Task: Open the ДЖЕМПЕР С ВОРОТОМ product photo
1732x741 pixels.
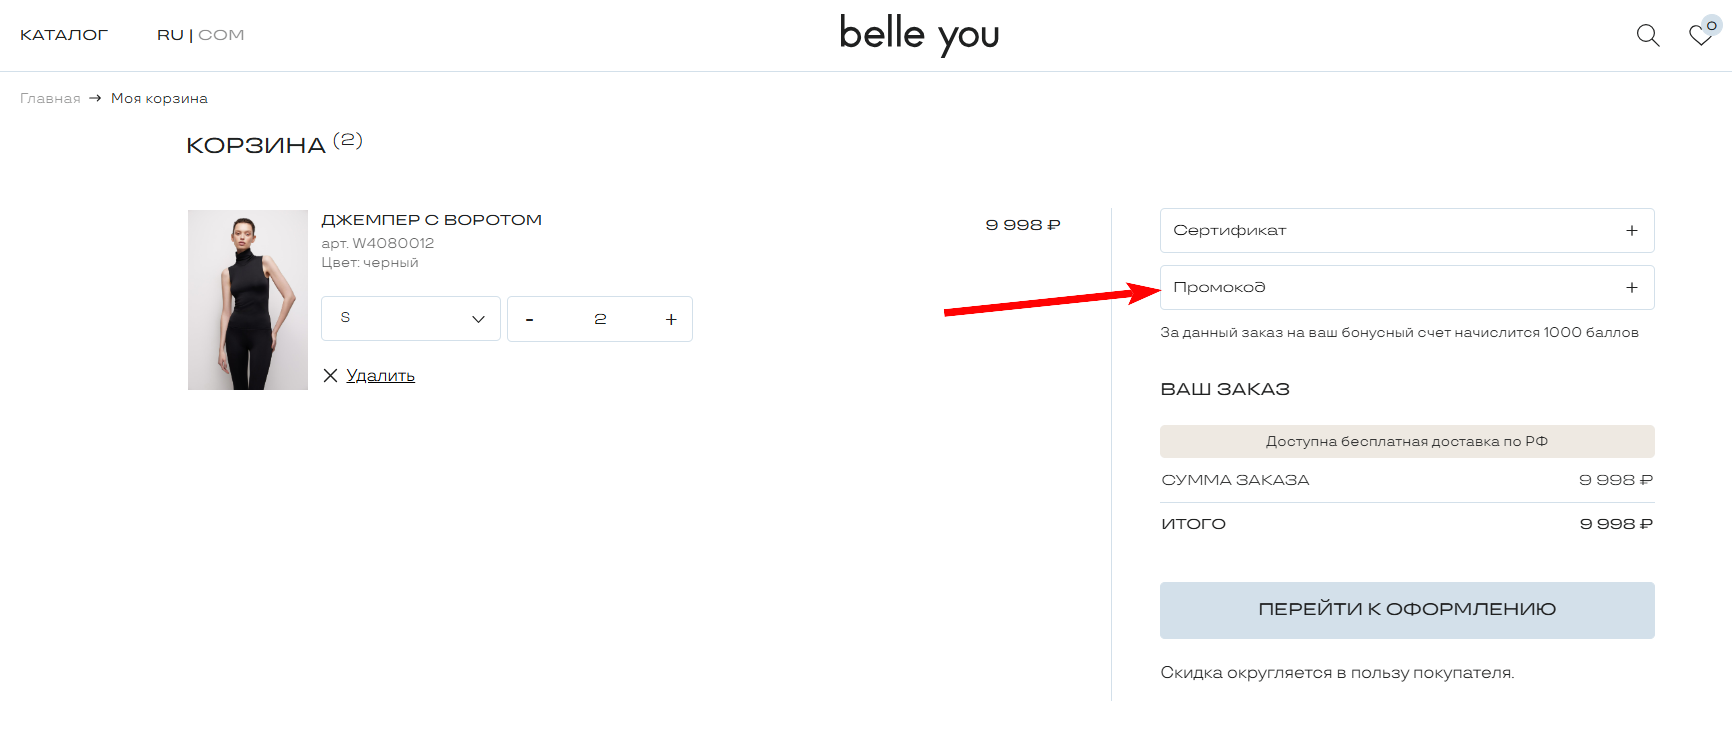Action: pyautogui.click(x=247, y=299)
